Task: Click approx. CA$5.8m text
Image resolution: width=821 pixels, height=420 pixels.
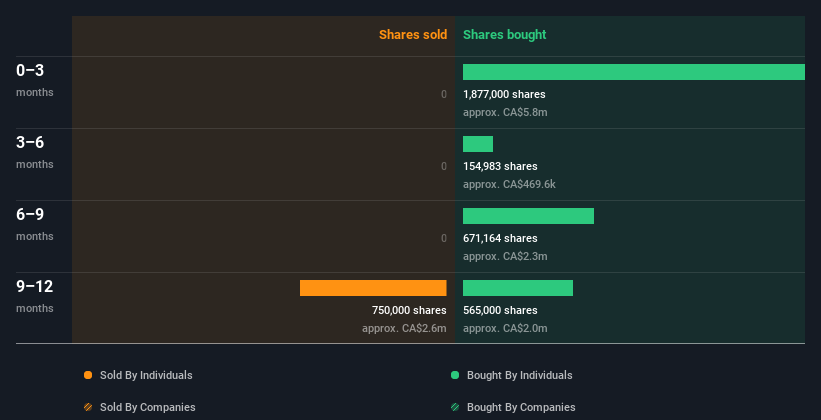Action: click(x=505, y=112)
